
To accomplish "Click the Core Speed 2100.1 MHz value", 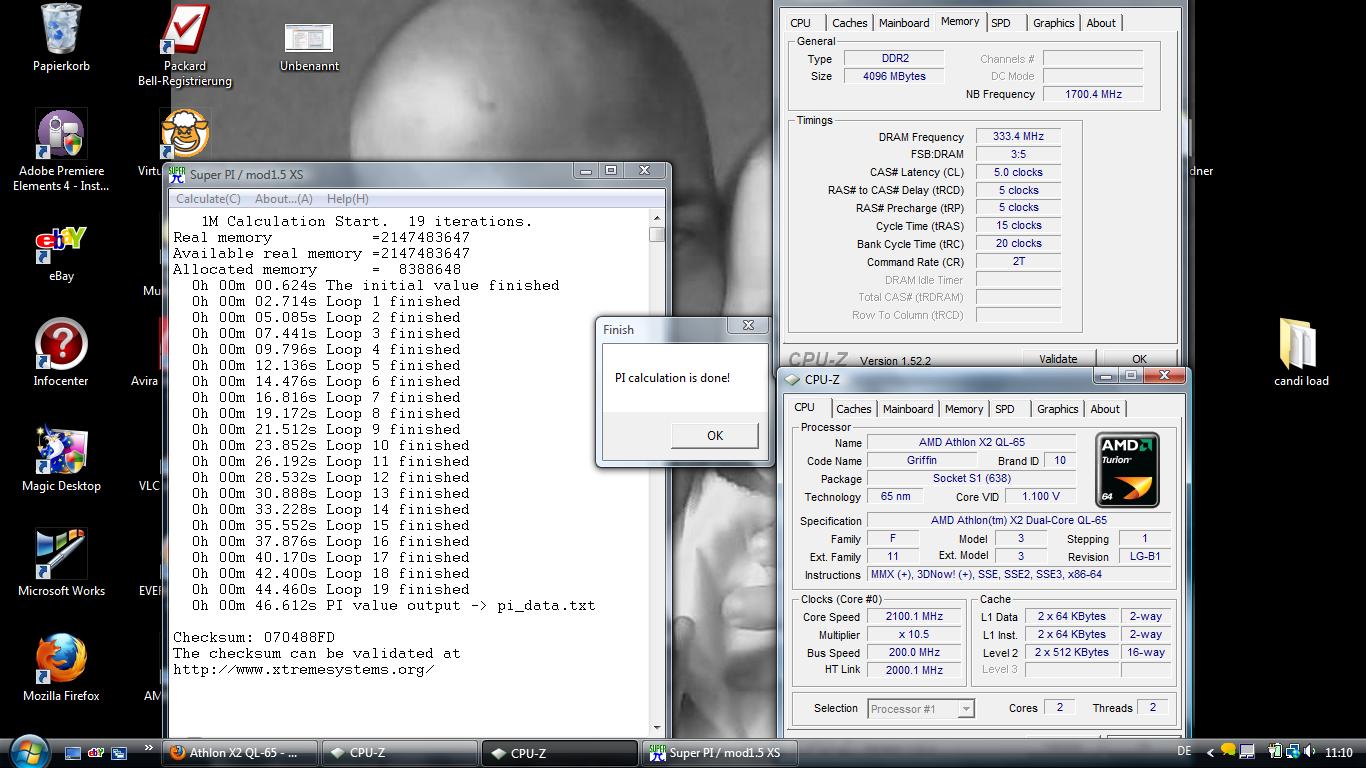I will [x=914, y=616].
